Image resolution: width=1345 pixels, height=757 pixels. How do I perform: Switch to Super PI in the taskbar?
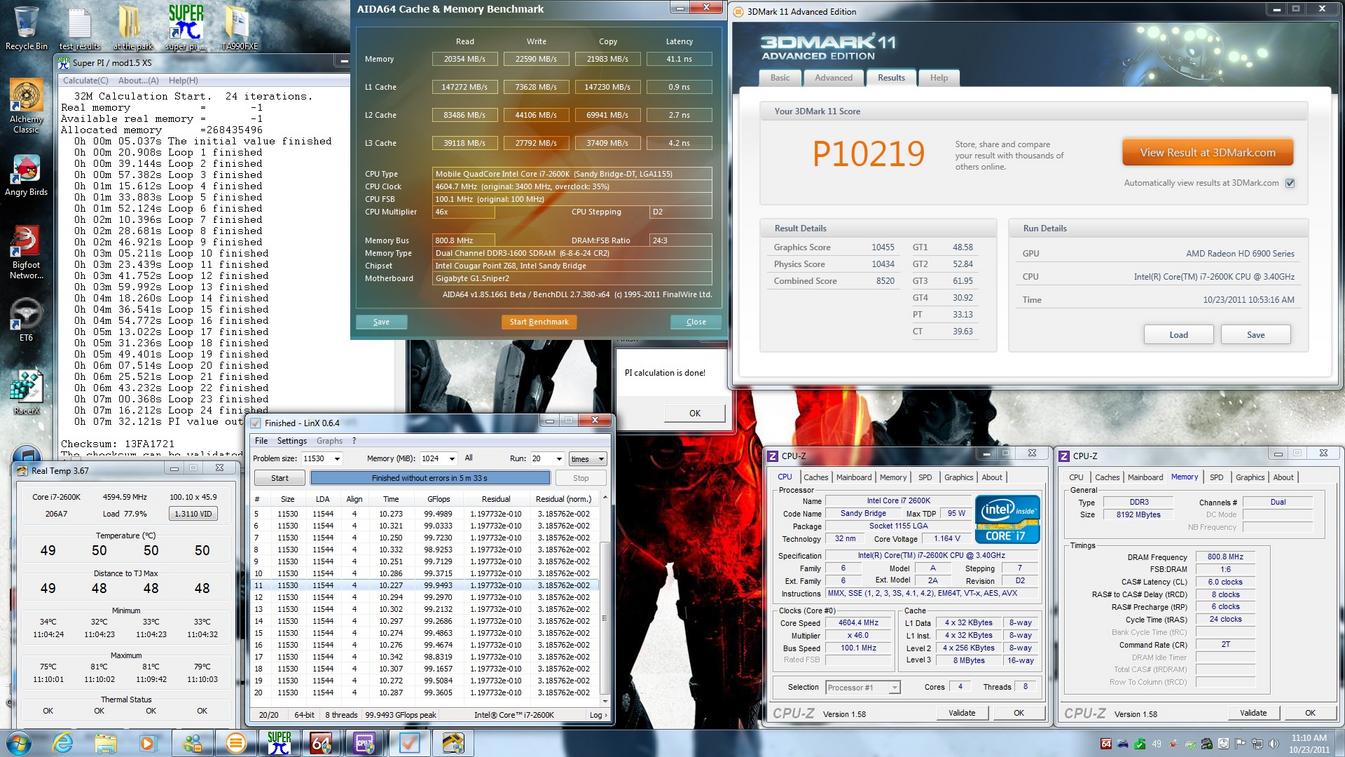pos(280,743)
